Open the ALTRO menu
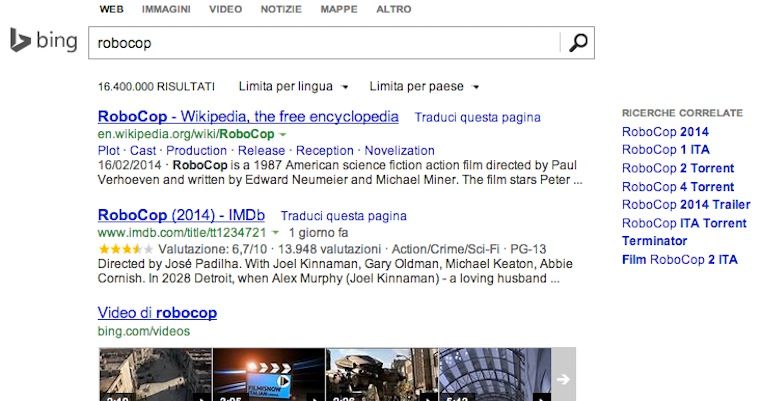The image size is (760, 401). [394, 9]
